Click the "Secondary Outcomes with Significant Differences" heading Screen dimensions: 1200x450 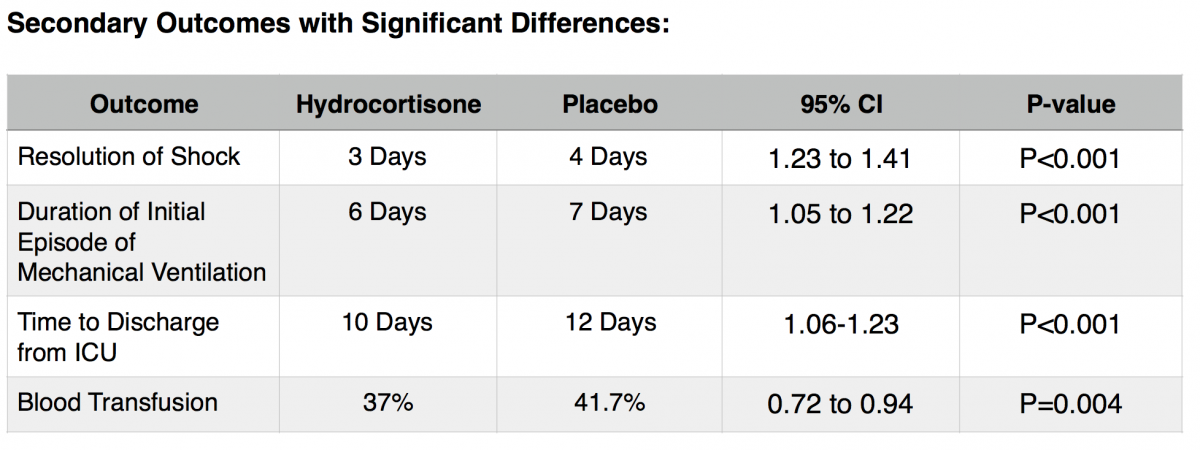pyautogui.click(x=338, y=24)
